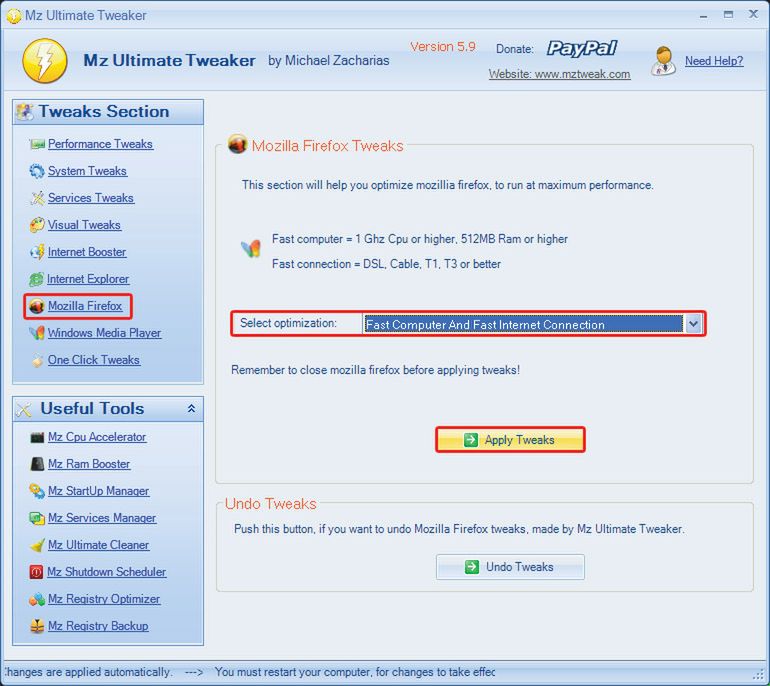Collapse the Useful Tools panel
The height and width of the screenshot is (686, 770).
click(191, 409)
